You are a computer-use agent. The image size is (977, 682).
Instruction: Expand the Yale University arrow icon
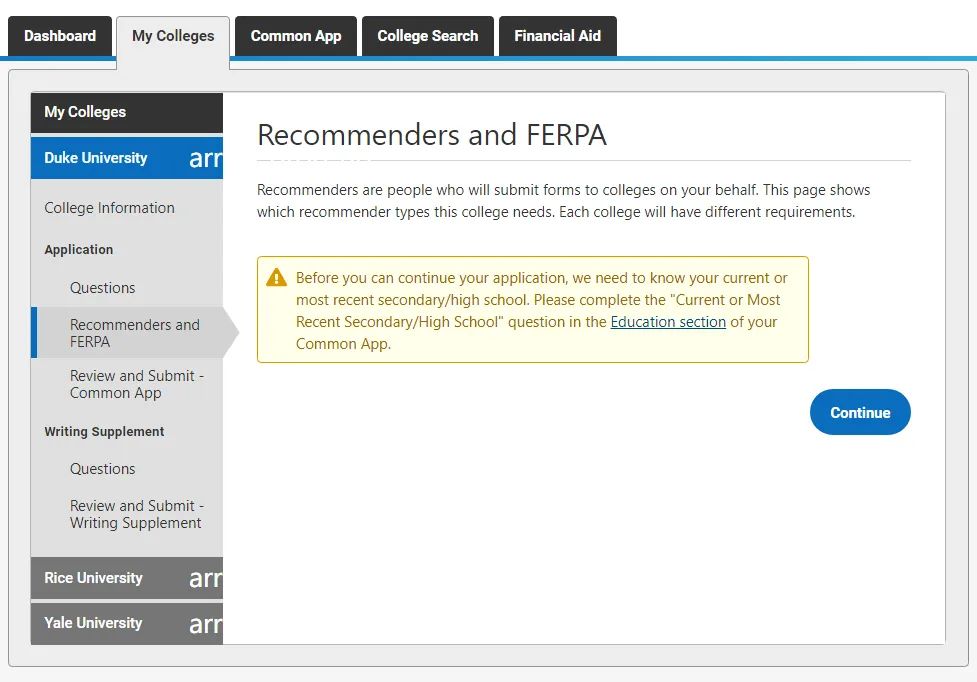point(206,624)
